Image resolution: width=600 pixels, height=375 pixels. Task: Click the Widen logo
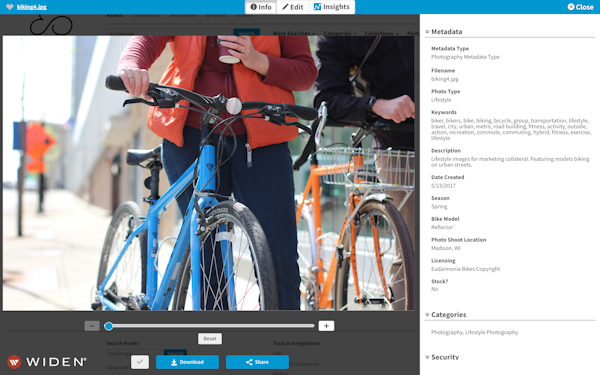click(47, 362)
